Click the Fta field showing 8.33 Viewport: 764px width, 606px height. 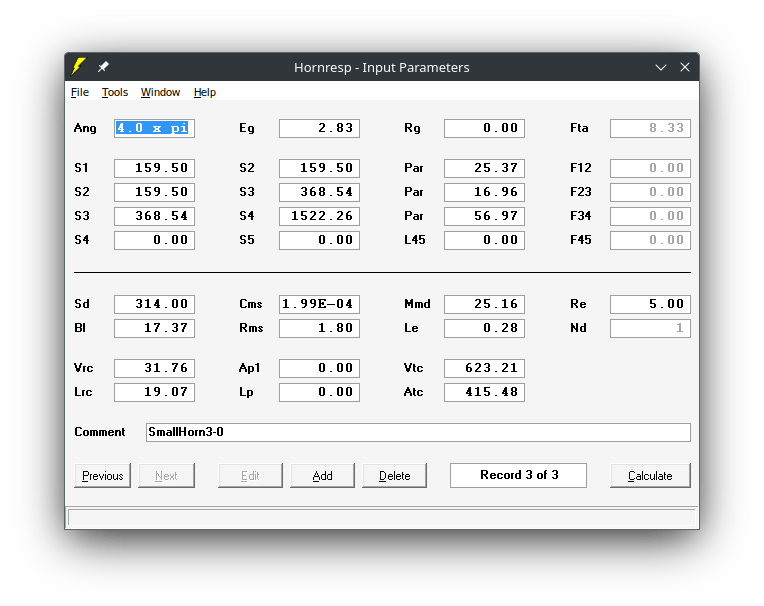[650, 129]
